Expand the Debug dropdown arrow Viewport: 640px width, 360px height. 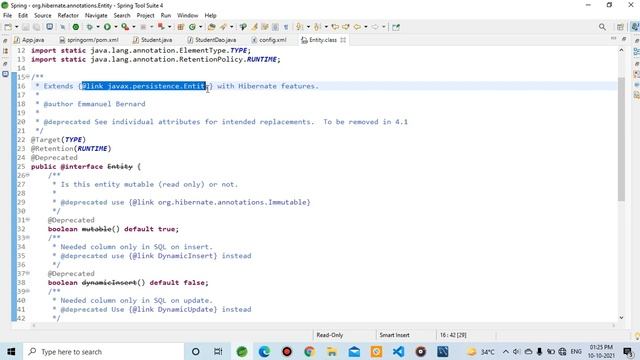[x=98, y=27]
